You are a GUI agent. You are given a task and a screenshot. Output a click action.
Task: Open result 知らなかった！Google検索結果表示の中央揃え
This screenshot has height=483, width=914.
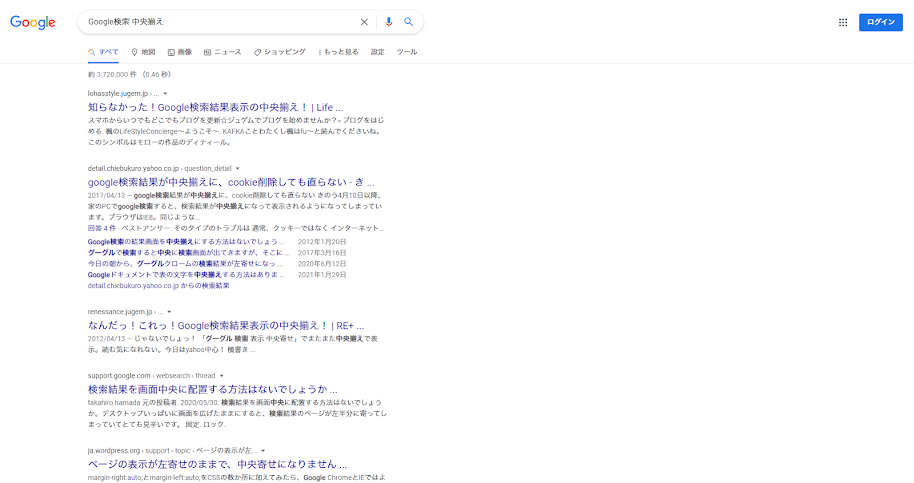[215, 107]
